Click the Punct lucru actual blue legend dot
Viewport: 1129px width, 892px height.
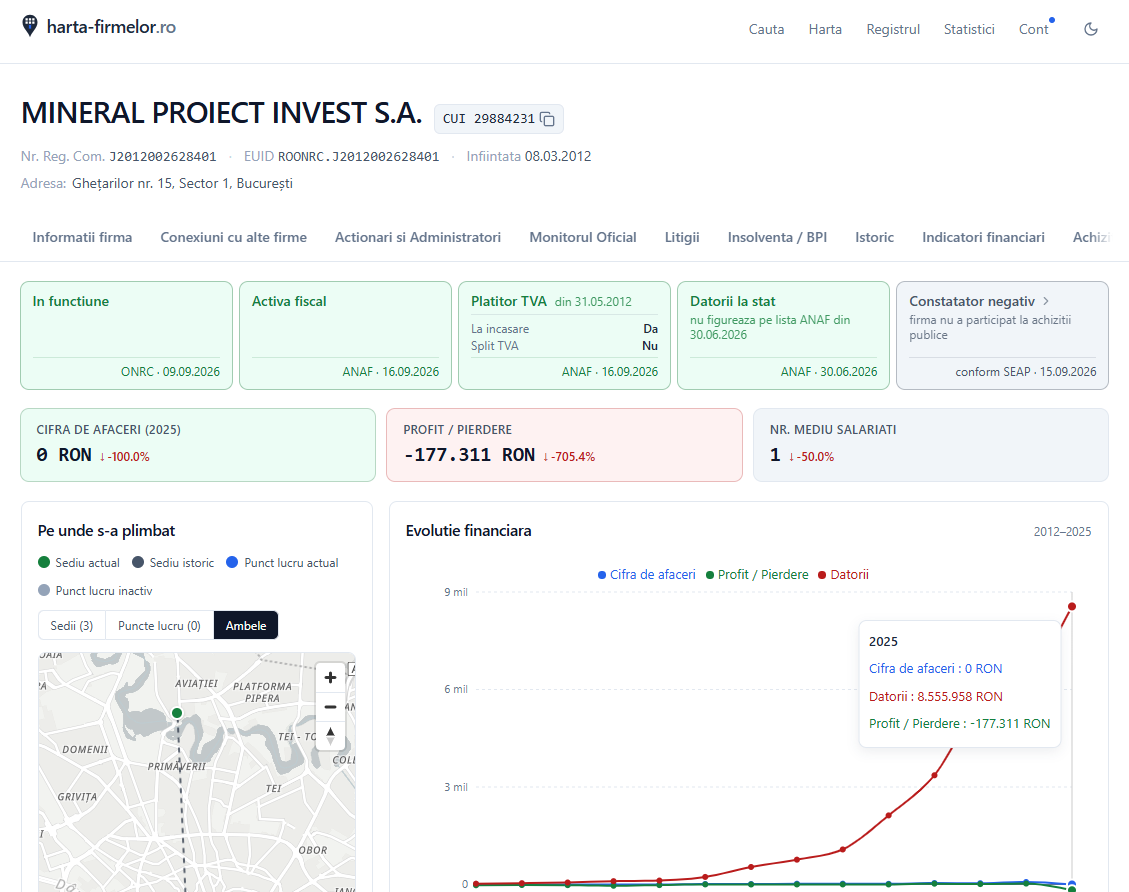232,562
